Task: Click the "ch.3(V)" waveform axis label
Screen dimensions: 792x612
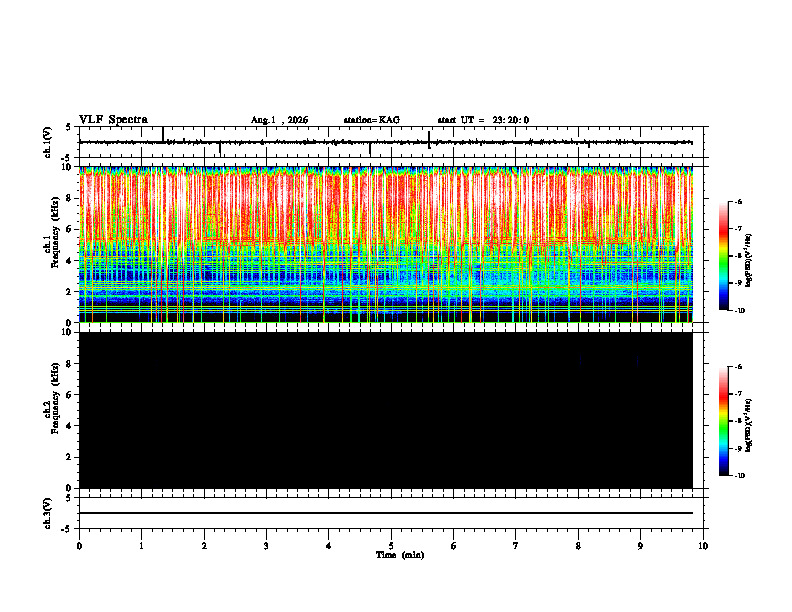Action: 48,514
